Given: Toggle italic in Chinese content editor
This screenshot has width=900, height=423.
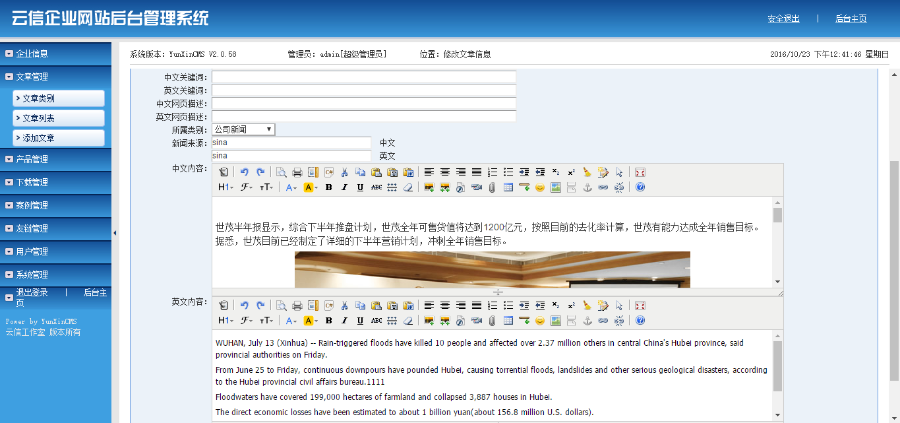Looking at the screenshot, I should tap(344, 187).
